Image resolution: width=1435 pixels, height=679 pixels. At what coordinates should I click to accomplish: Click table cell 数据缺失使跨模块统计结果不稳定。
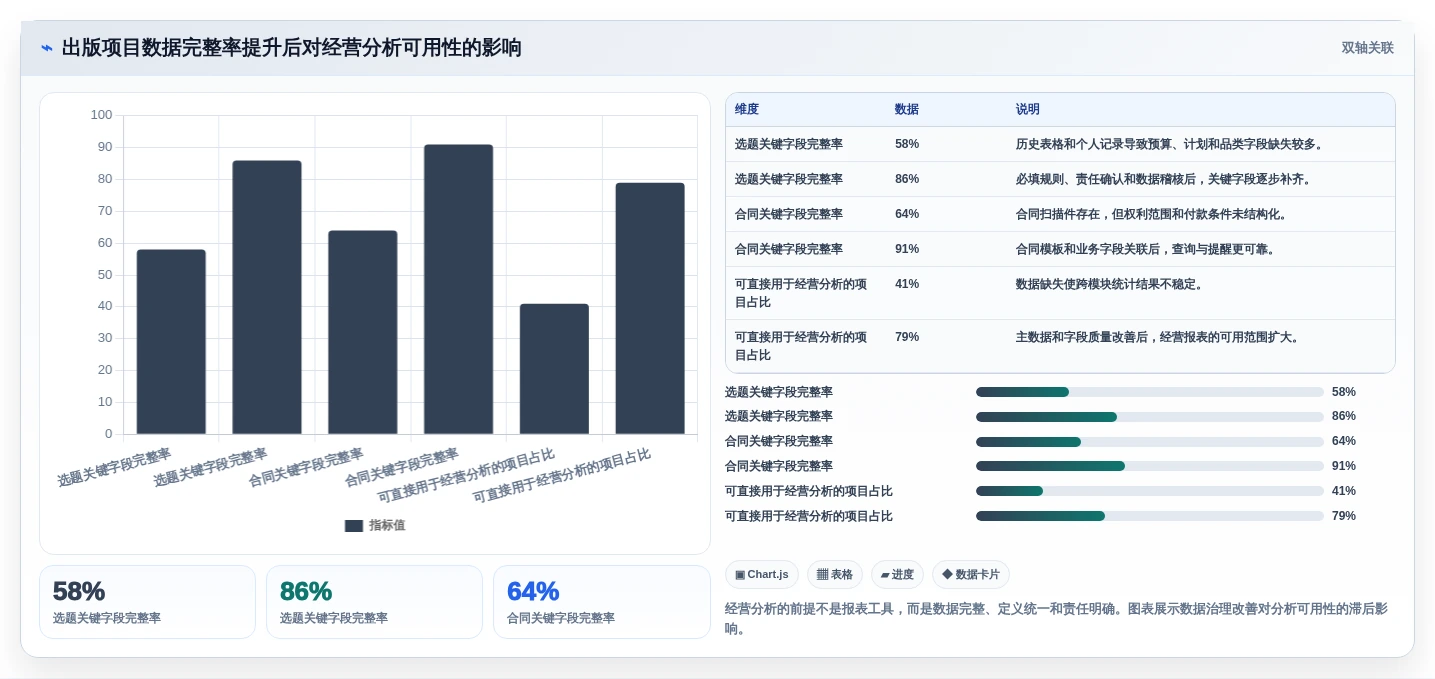(x=1112, y=284)
